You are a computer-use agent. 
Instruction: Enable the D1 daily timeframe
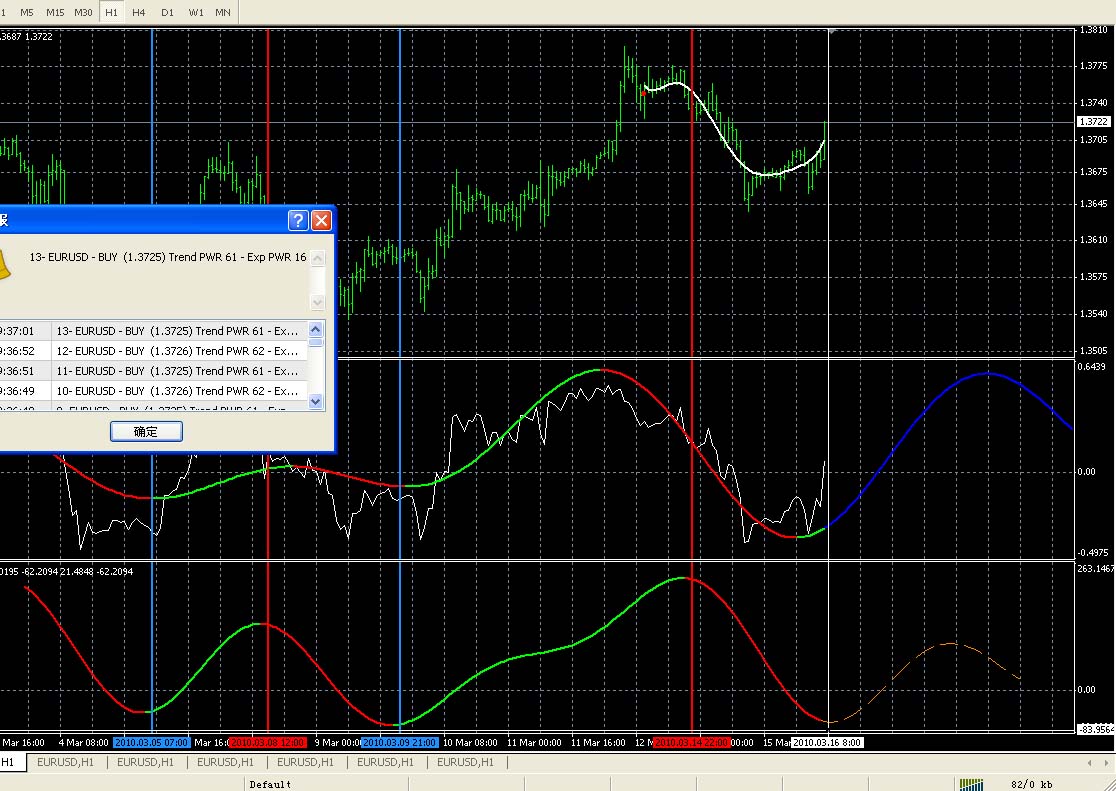(167, 12)
